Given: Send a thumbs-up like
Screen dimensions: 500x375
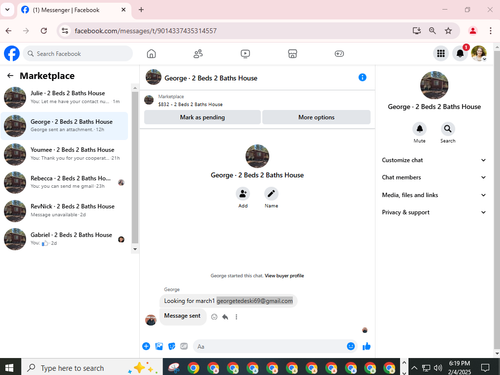Looking at the screenshot, I should point(367,346).
